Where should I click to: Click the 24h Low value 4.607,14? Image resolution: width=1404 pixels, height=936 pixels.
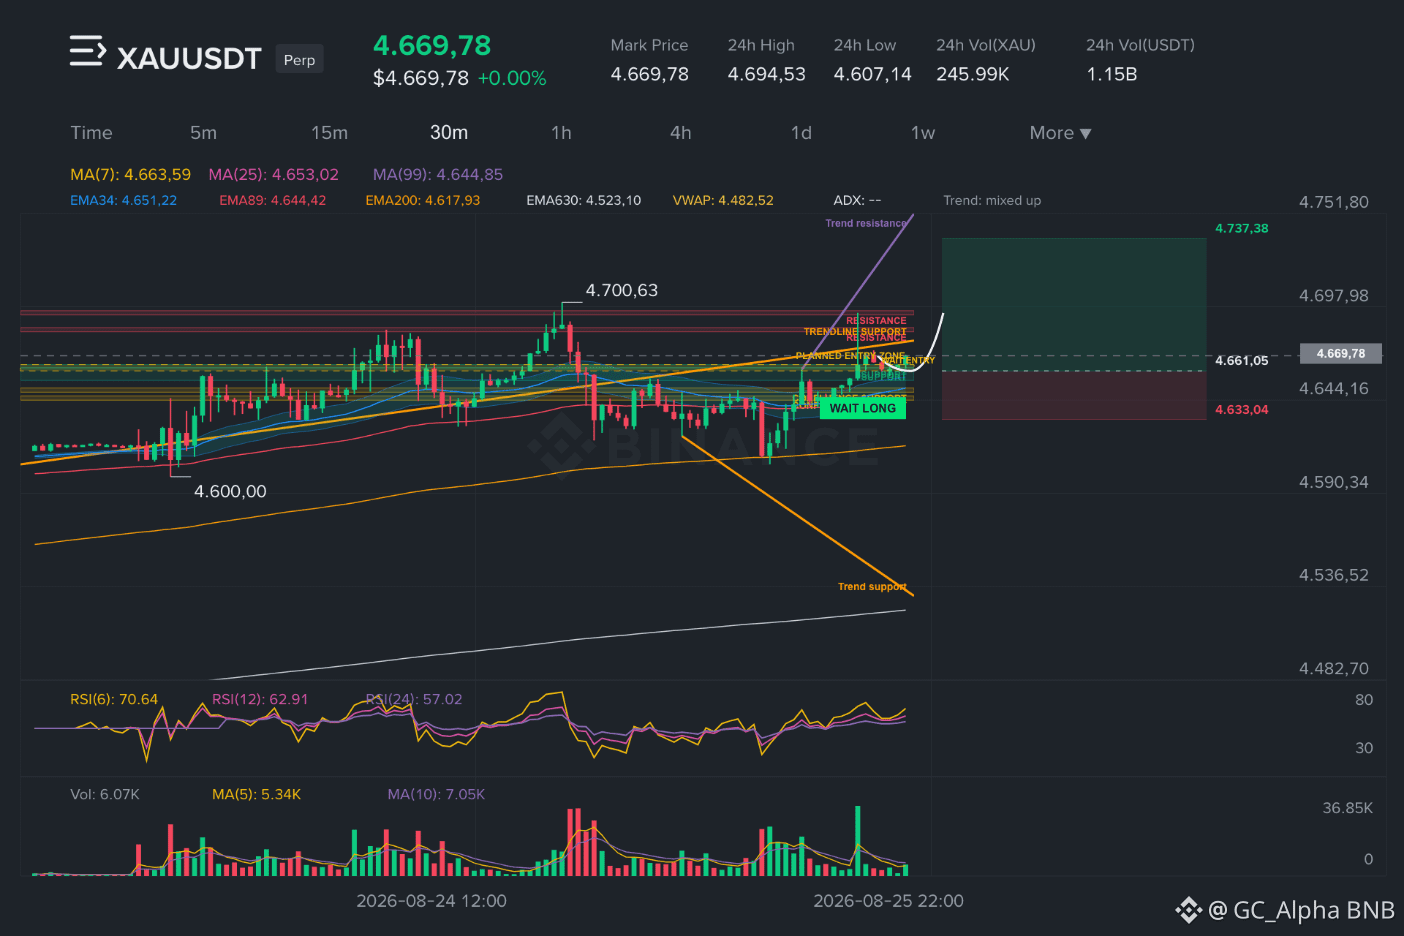pyautogui.click(x=873, y=75)
